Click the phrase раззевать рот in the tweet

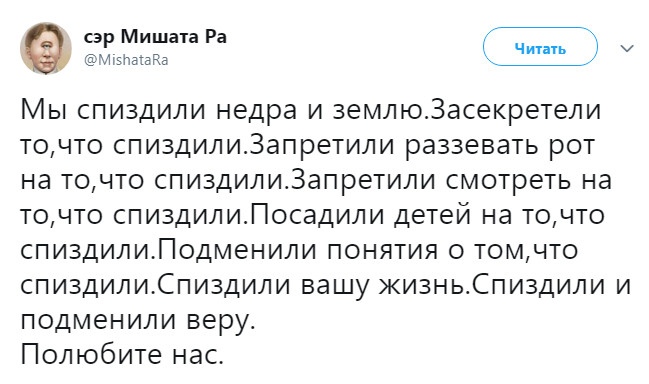pyautogui.click(x=500, y=146)
